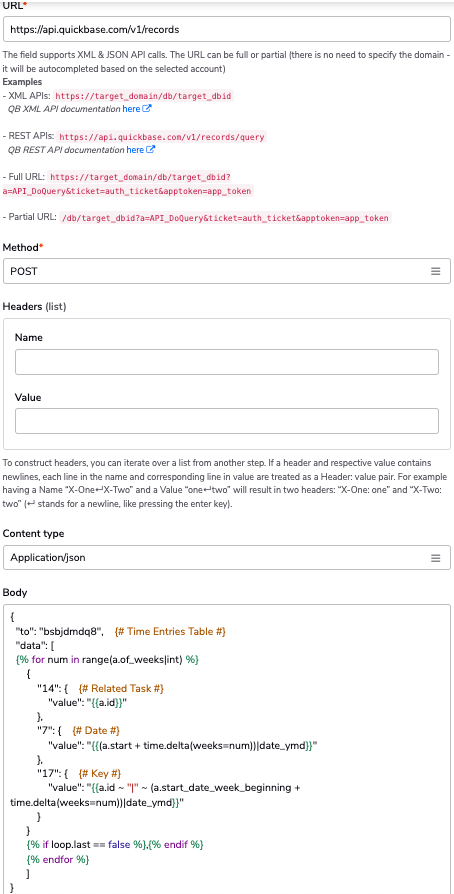
Task: Click the {% endfor %} line in the Body editor
Action: [x=58, y=859]
